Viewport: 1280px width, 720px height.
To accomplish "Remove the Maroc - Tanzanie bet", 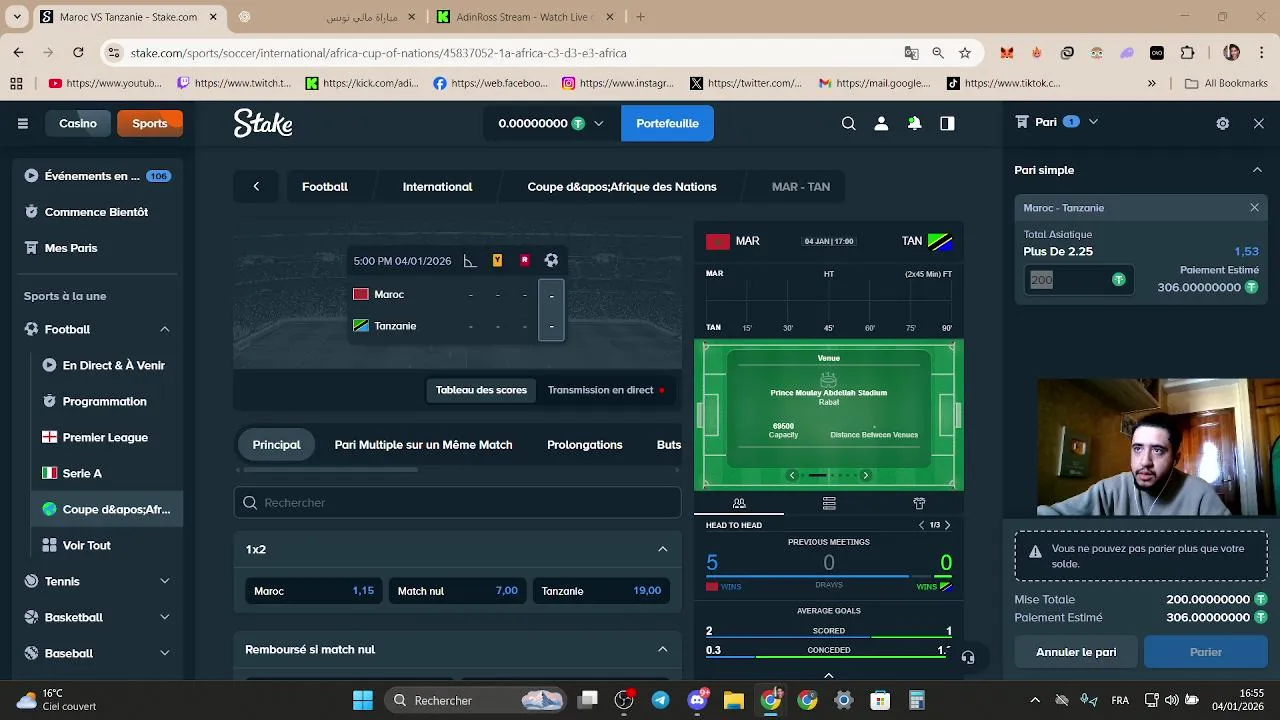I will pos(1254,208).
